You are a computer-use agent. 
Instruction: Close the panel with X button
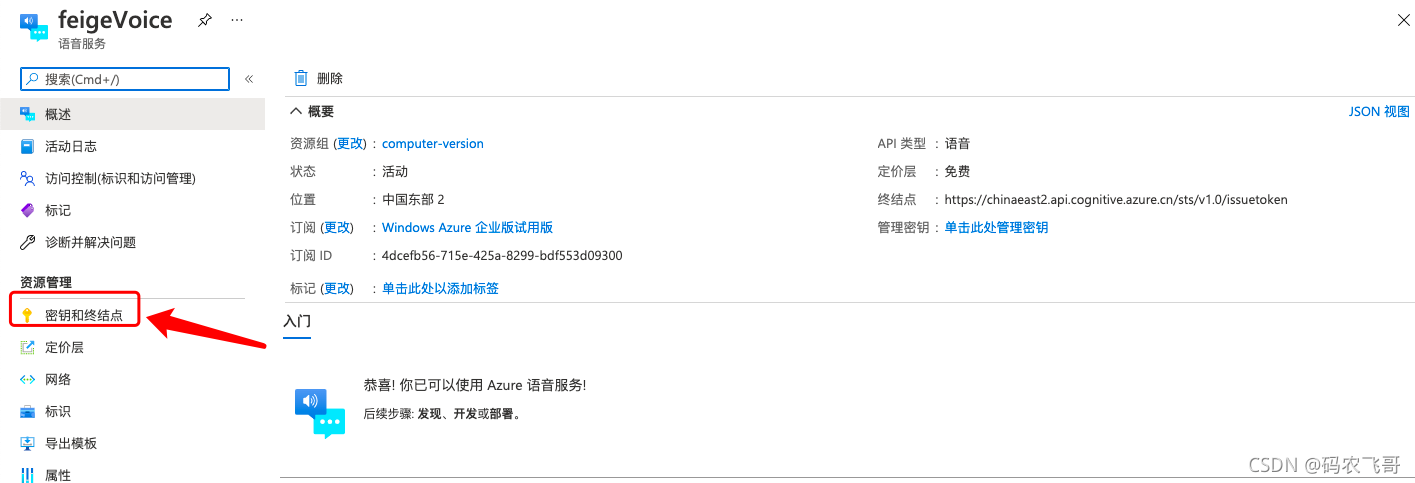1403,18
